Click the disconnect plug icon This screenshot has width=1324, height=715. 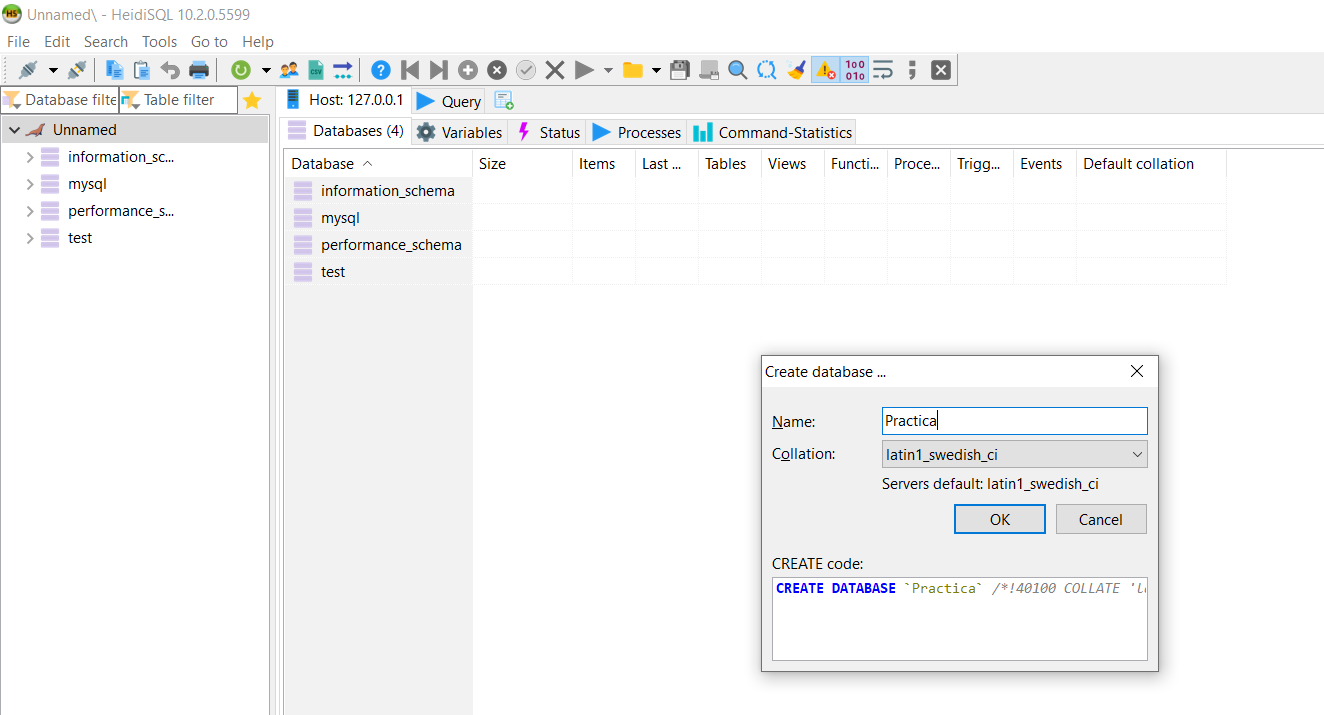(x=77, y=70)
